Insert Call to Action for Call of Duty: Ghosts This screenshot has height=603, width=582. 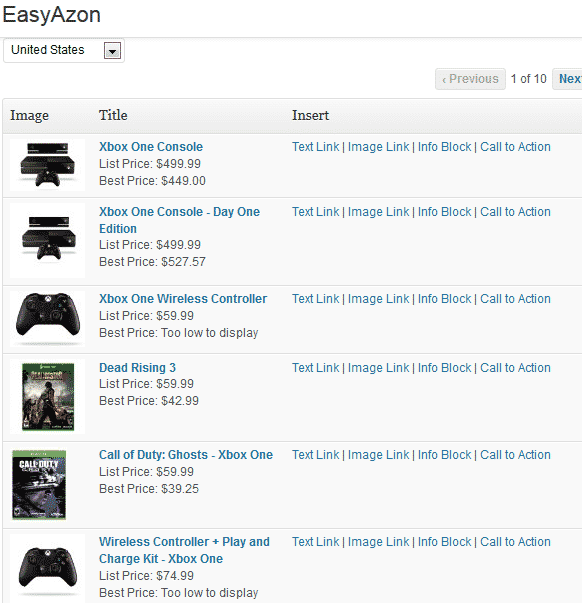[x=515, y=455]
